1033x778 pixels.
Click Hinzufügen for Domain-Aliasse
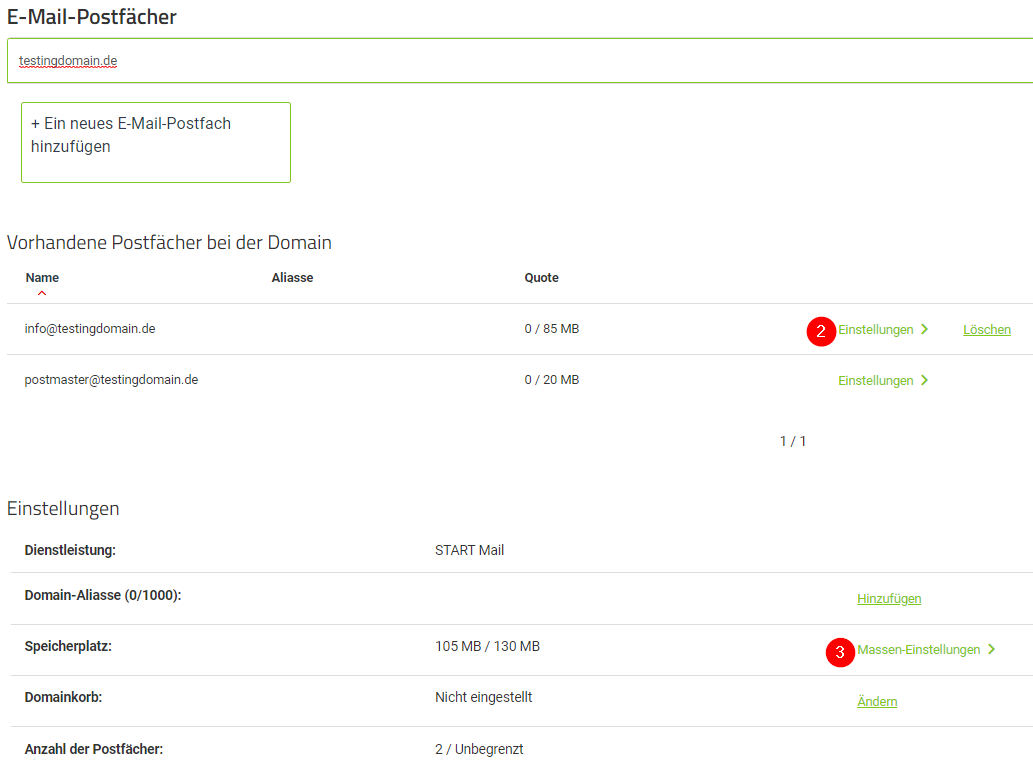click(x=889, y=598)
